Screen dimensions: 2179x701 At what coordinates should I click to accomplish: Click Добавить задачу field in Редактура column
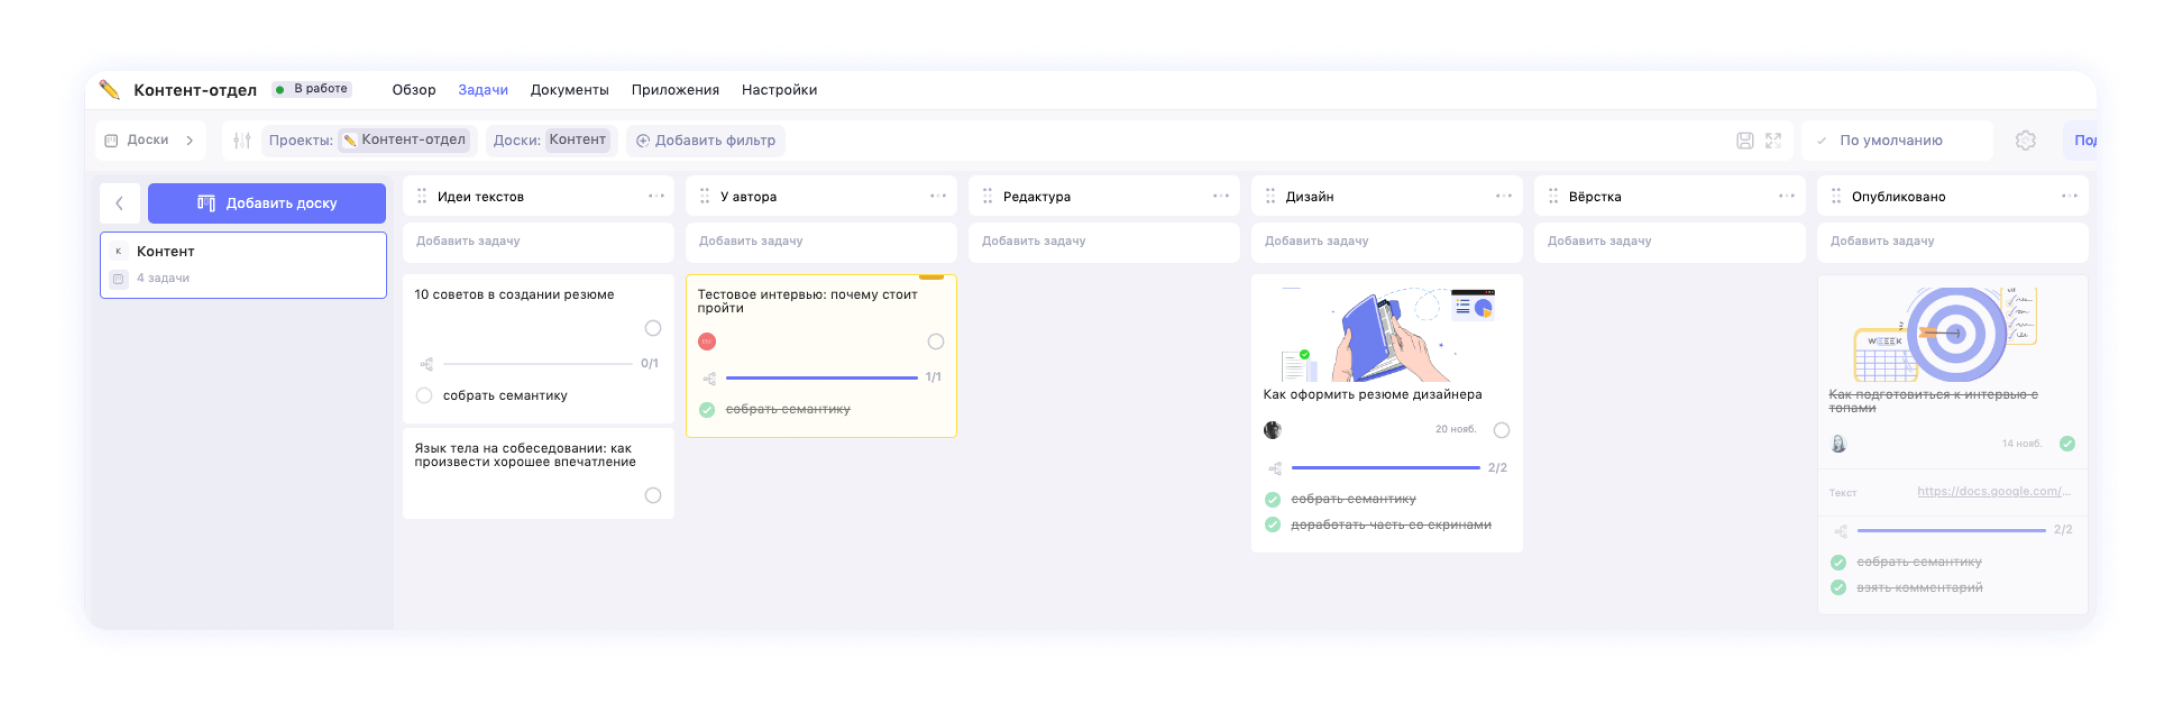(1104, 242)
